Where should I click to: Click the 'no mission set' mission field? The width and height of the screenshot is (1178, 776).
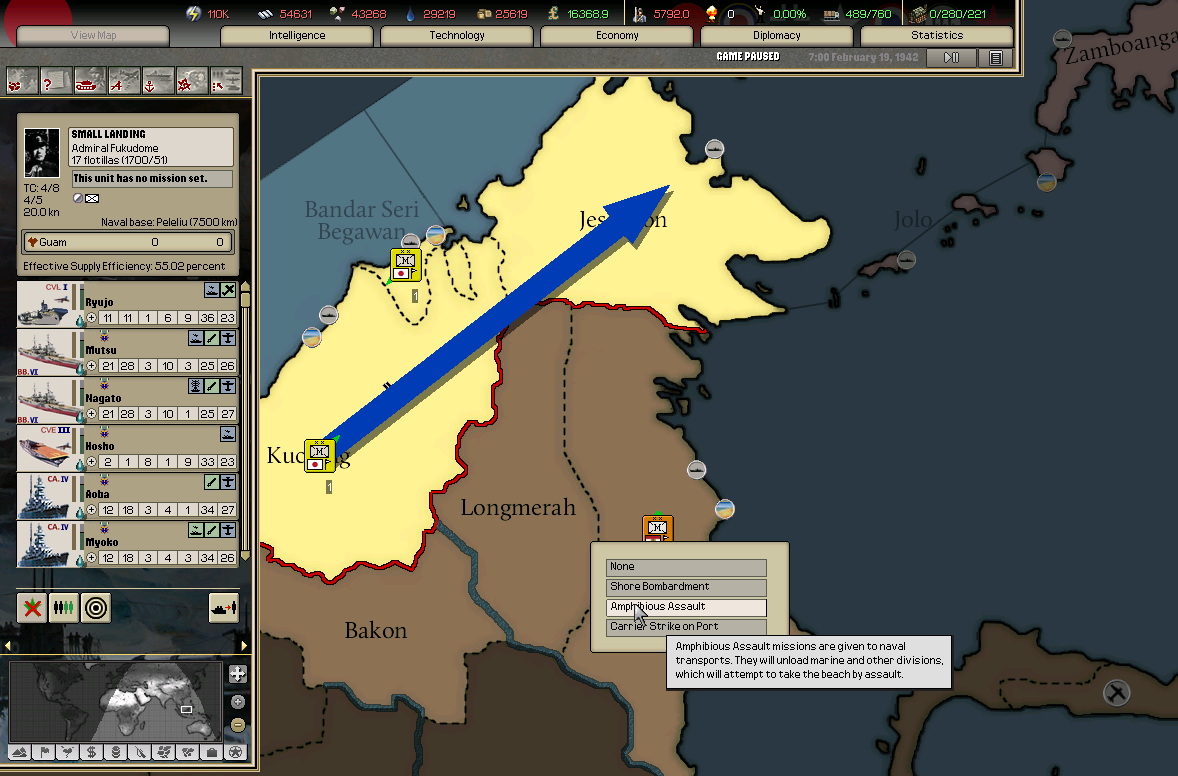tap(152, 179)
